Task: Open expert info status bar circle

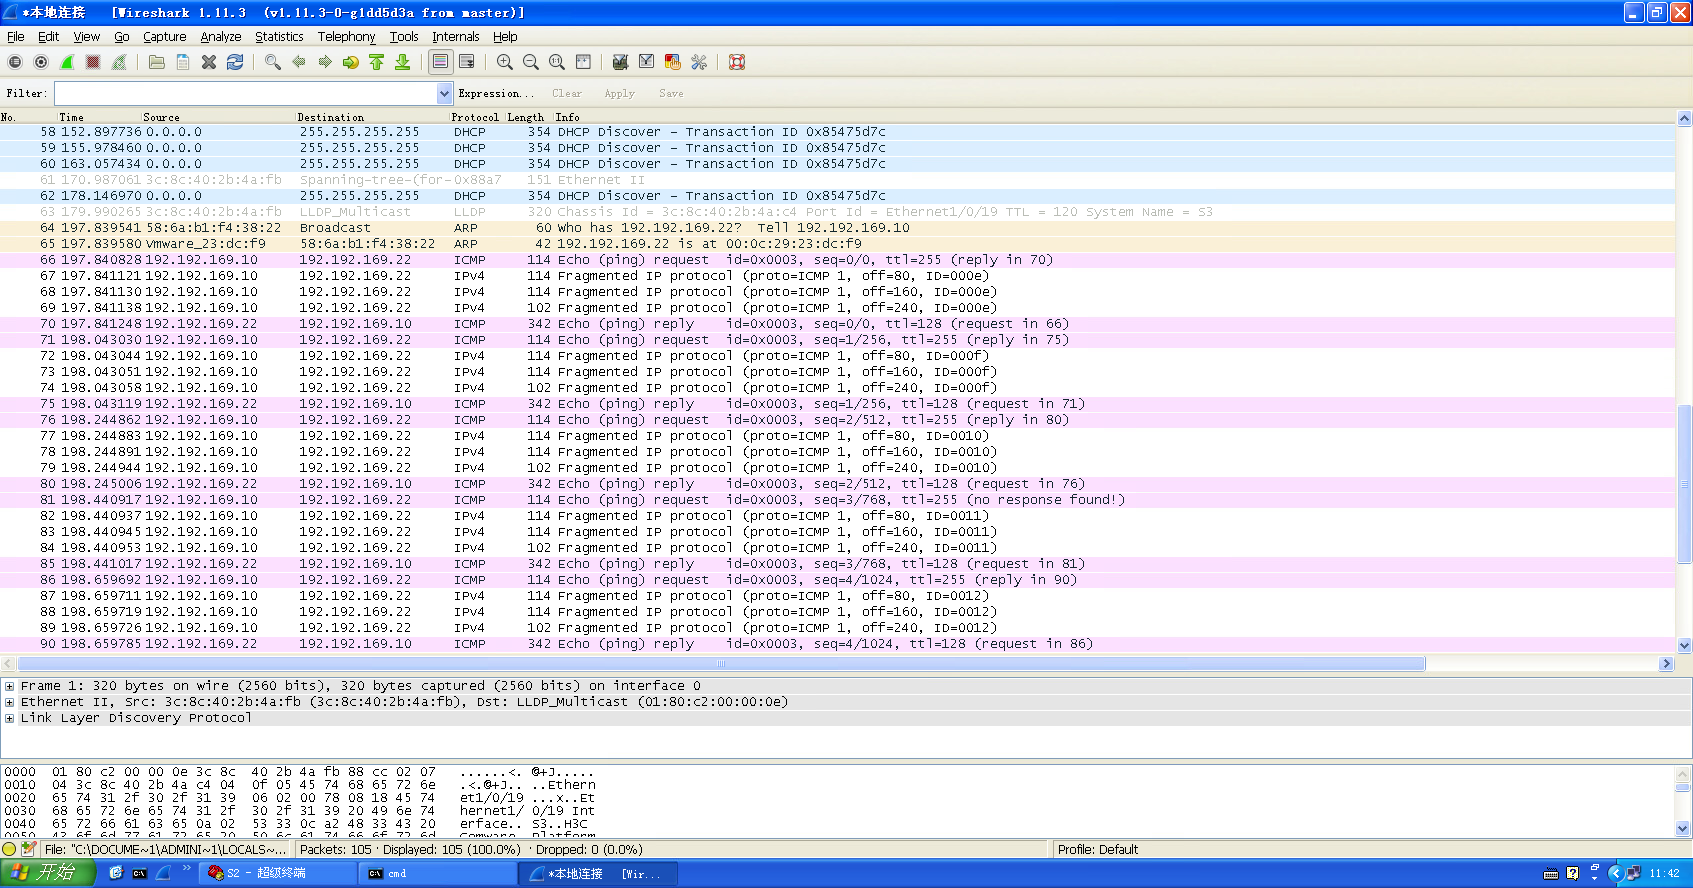Action: pyautogui.click(x=10, y=850)
